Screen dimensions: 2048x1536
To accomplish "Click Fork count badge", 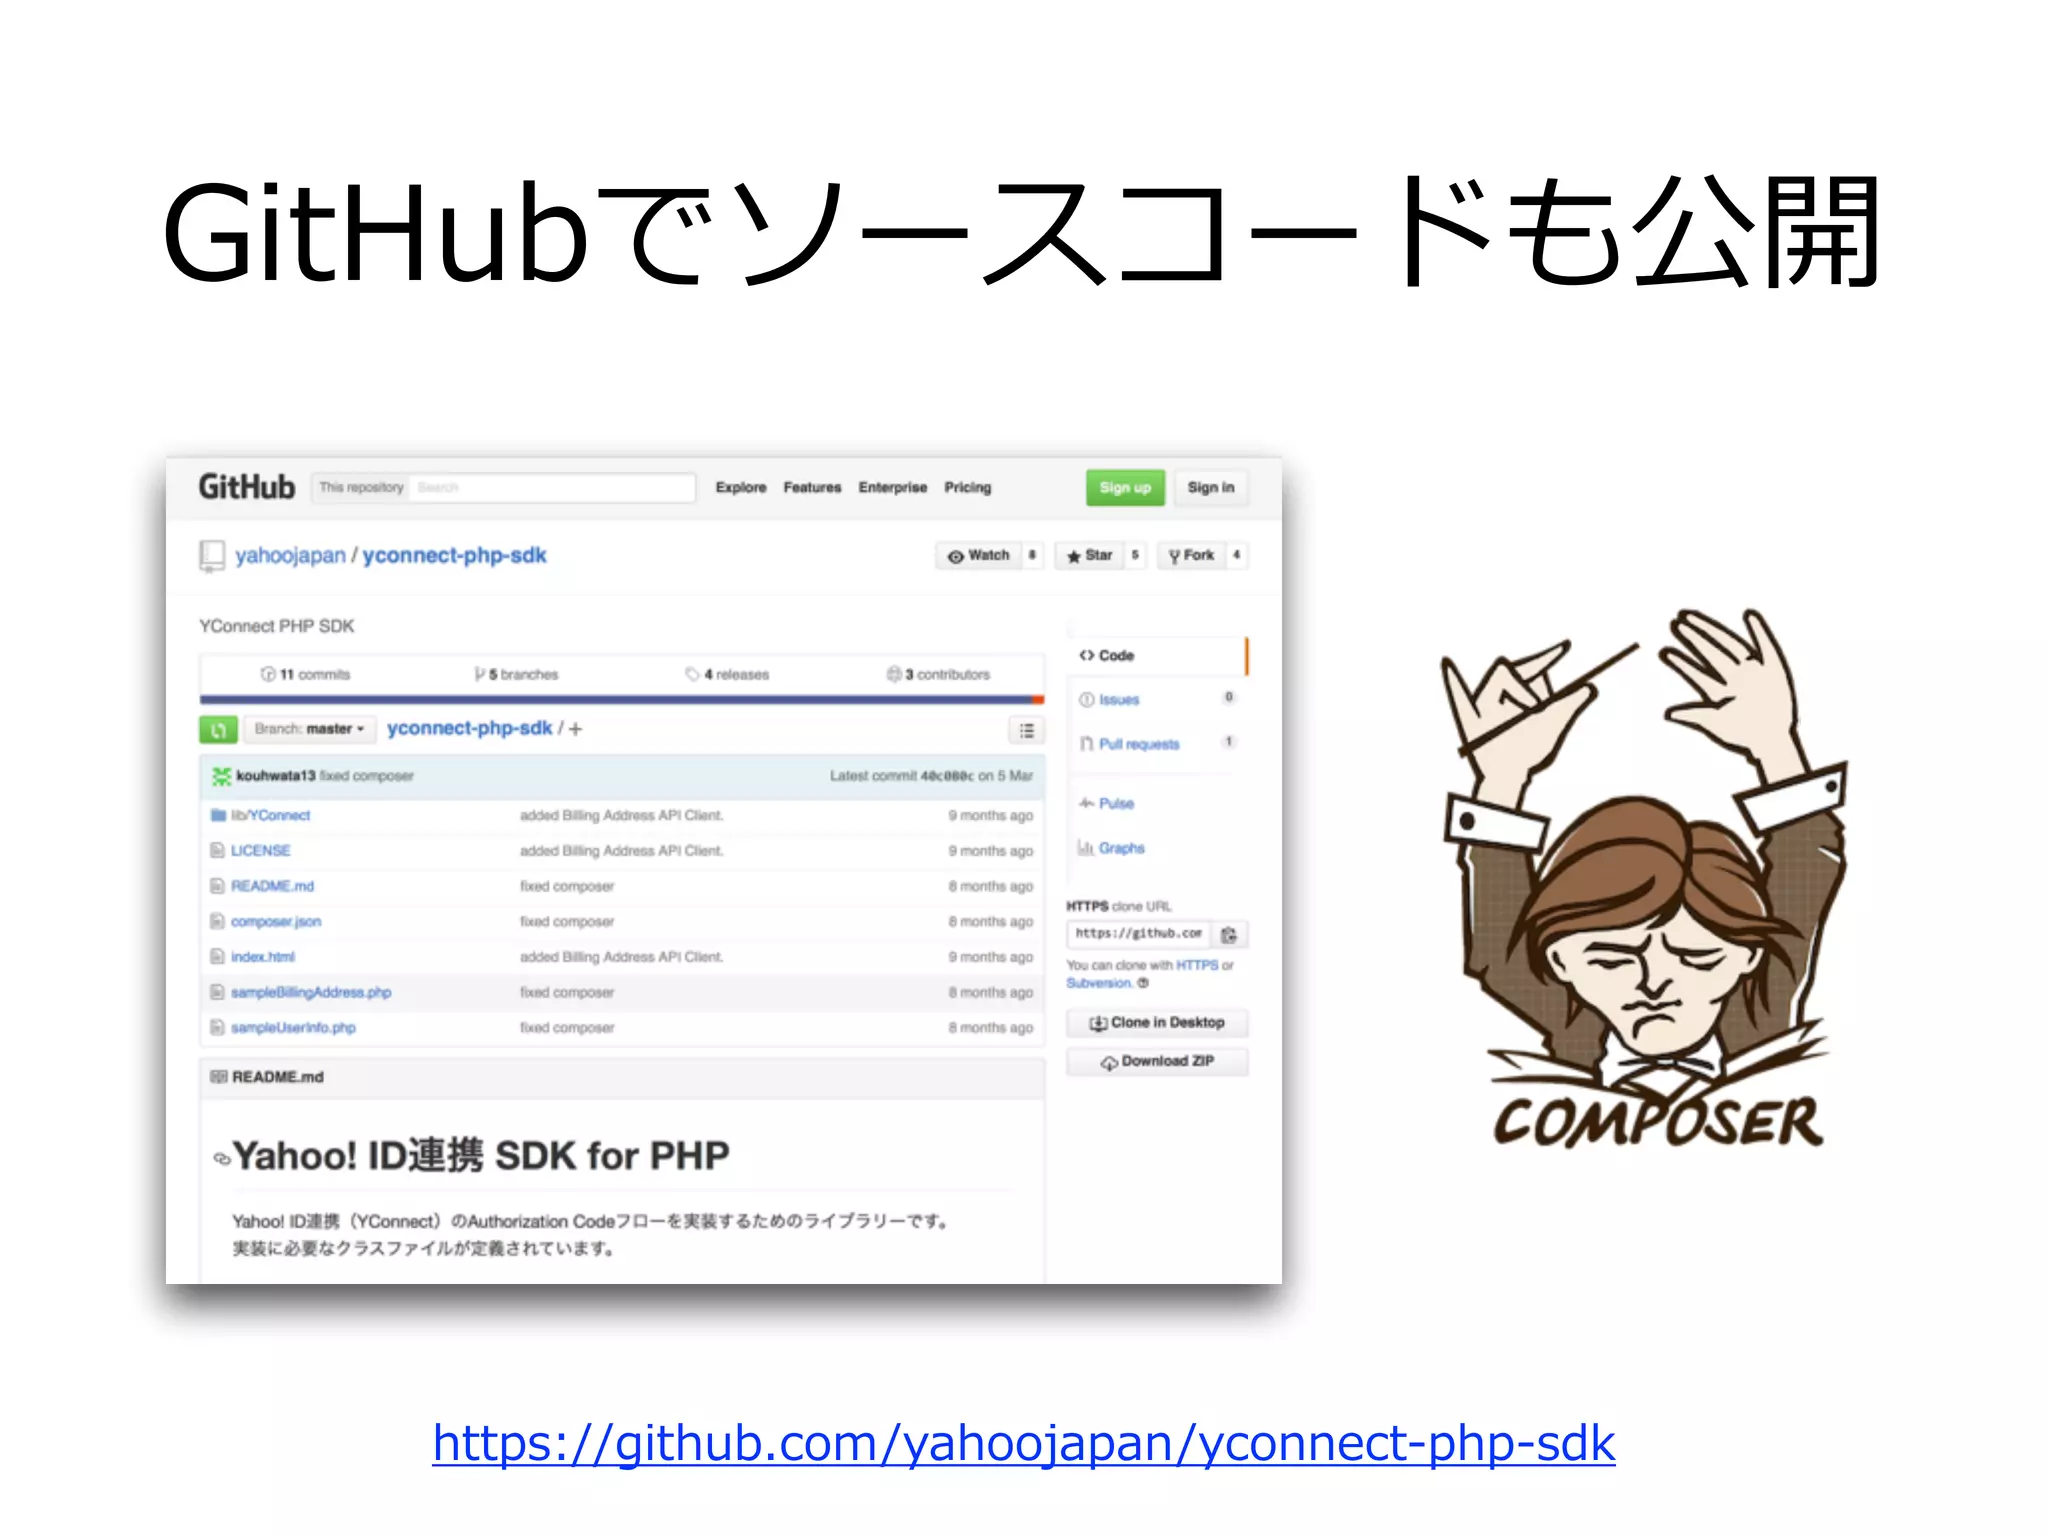I will [x=1237, y=555].
